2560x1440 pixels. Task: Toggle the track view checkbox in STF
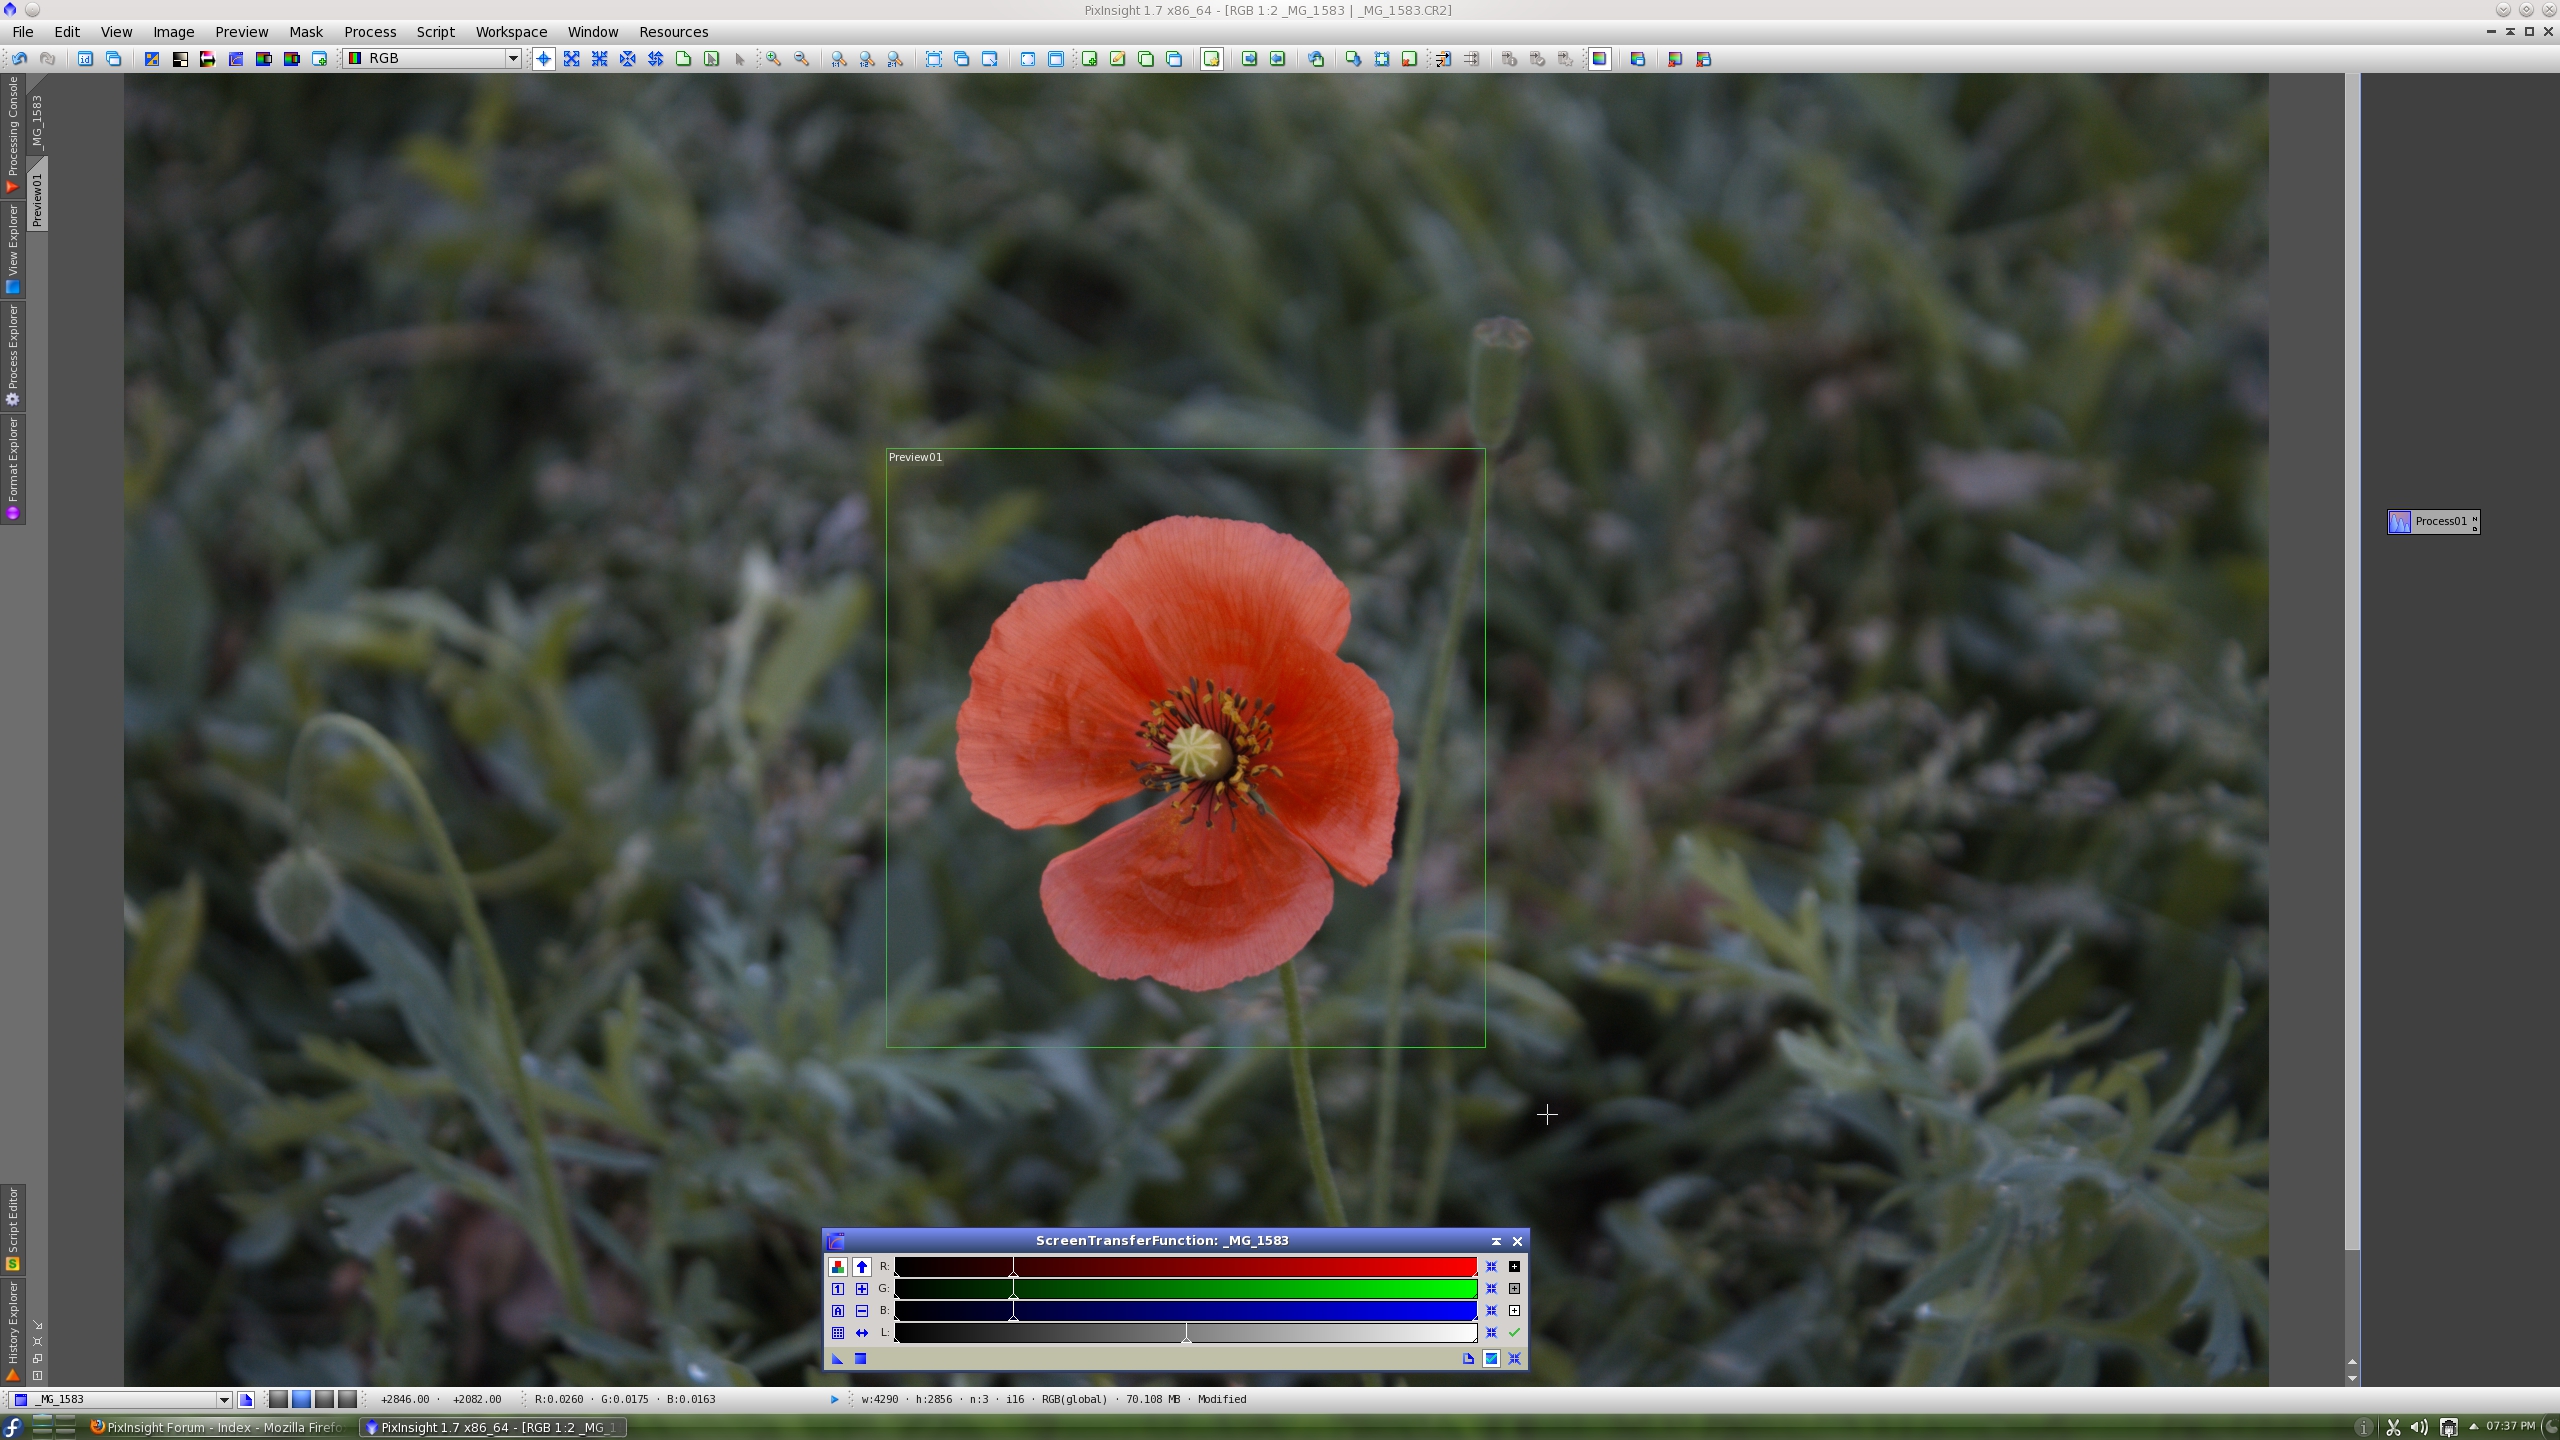click(x=1491, y=1359)
